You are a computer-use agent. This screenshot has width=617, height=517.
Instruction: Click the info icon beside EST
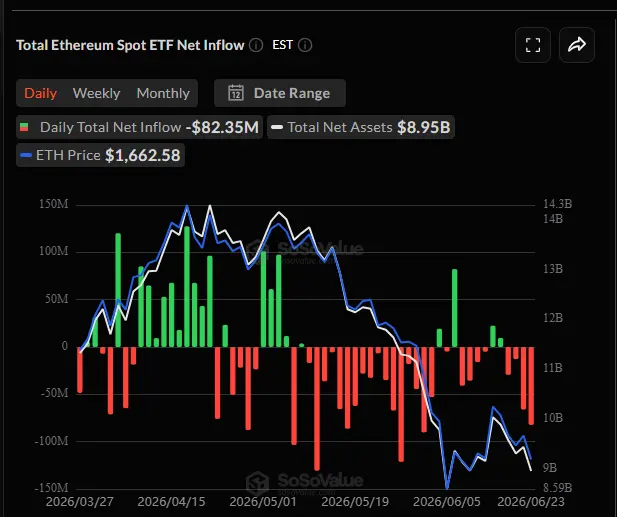tap(305, 45)
